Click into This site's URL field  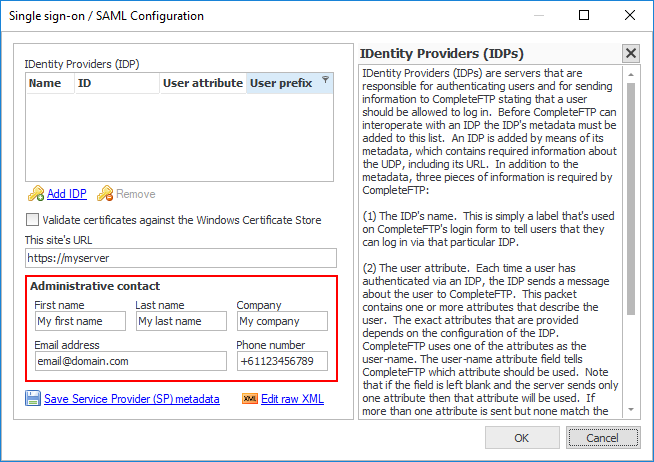click(x=181, y=258)
